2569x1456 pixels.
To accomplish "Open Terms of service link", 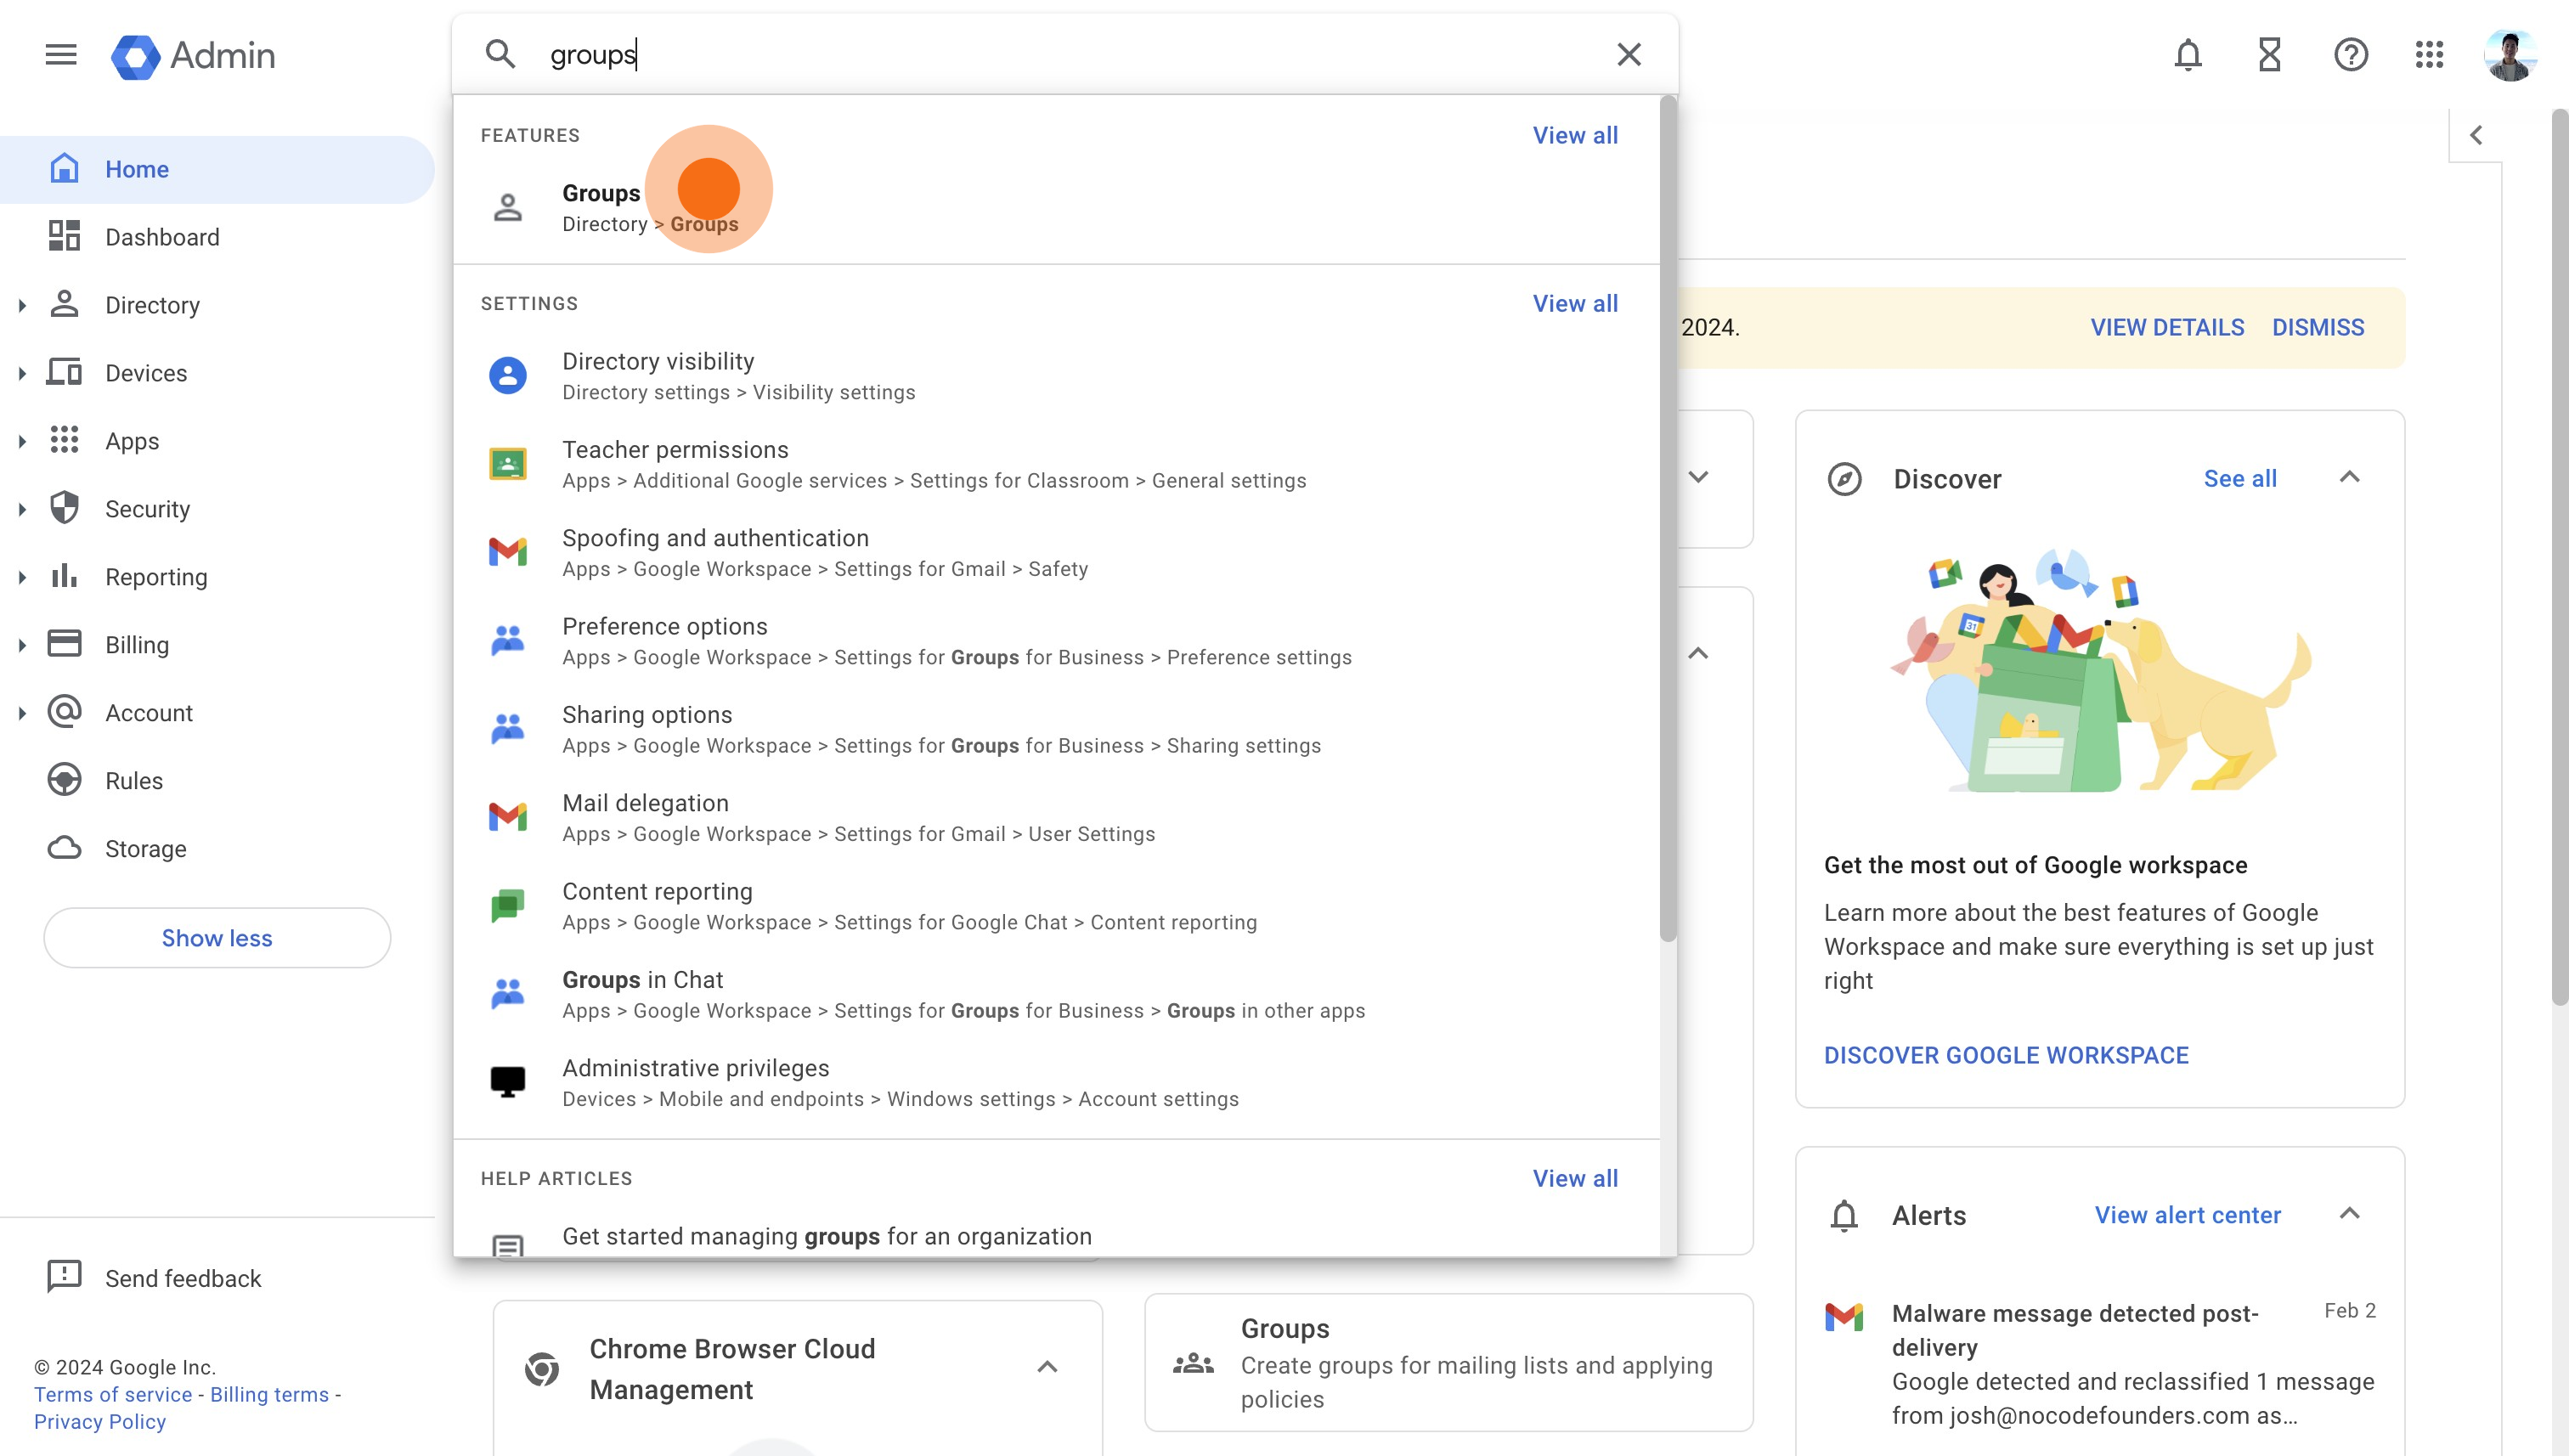I will click(x=113, y=1393).
